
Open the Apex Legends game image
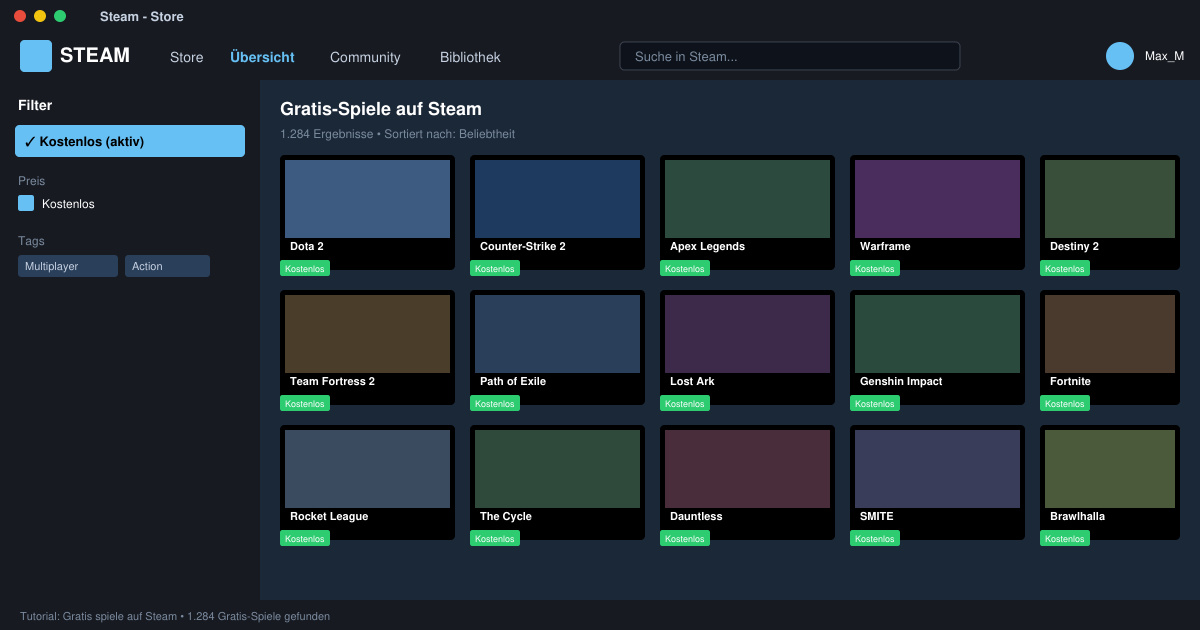(x=747, y=199)
